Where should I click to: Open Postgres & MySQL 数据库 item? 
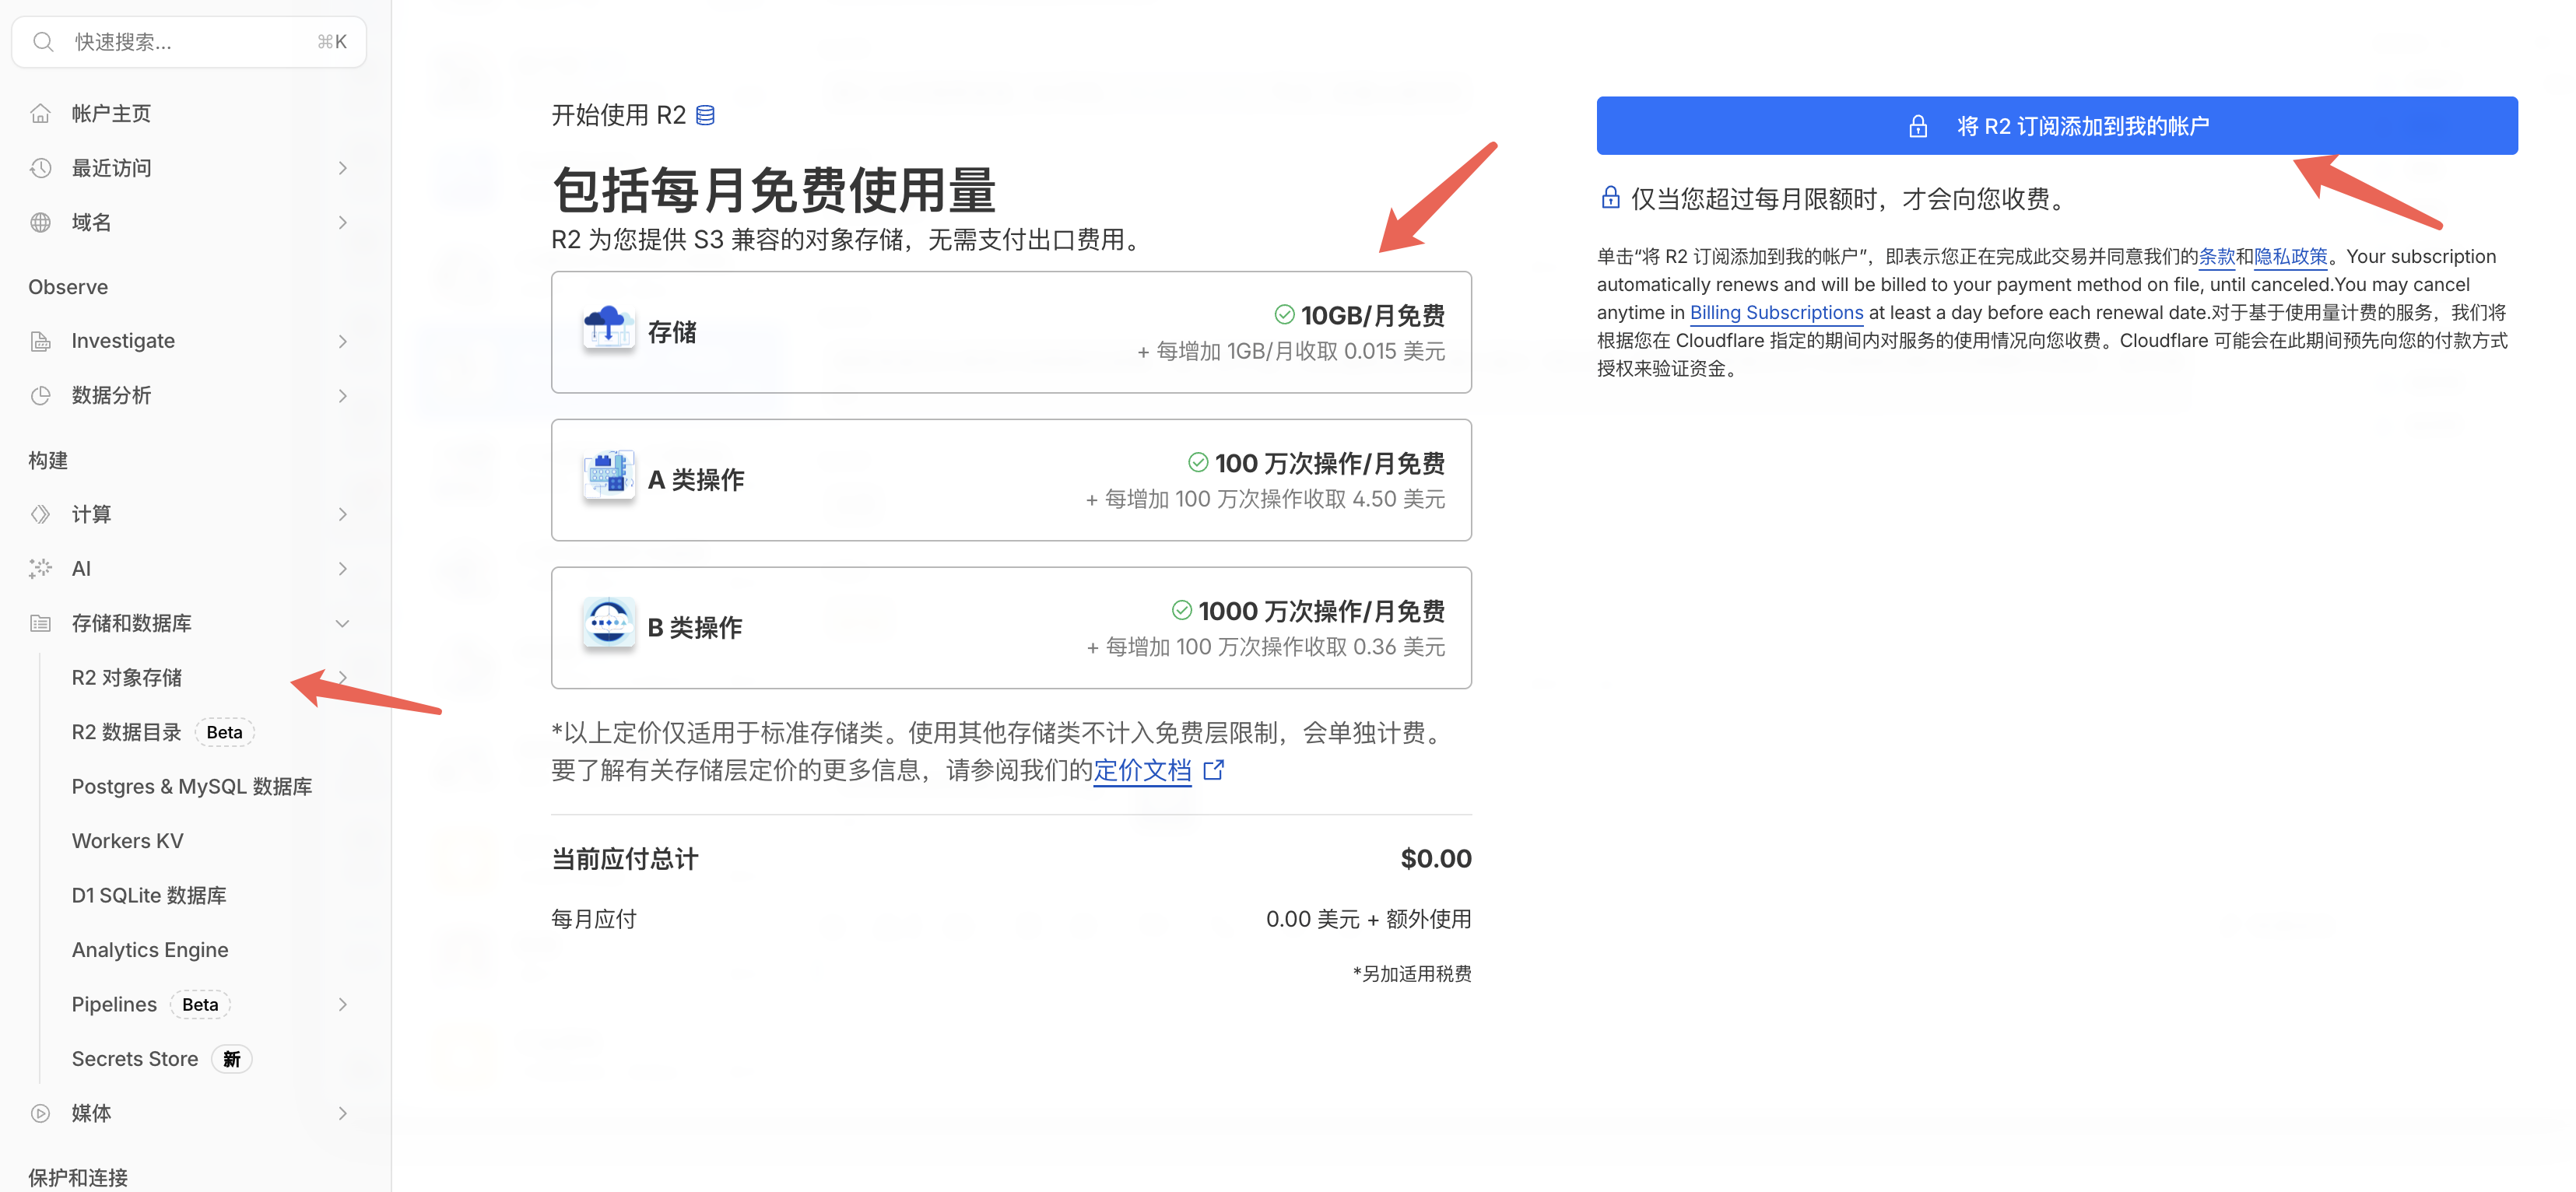tap(192, 786)
